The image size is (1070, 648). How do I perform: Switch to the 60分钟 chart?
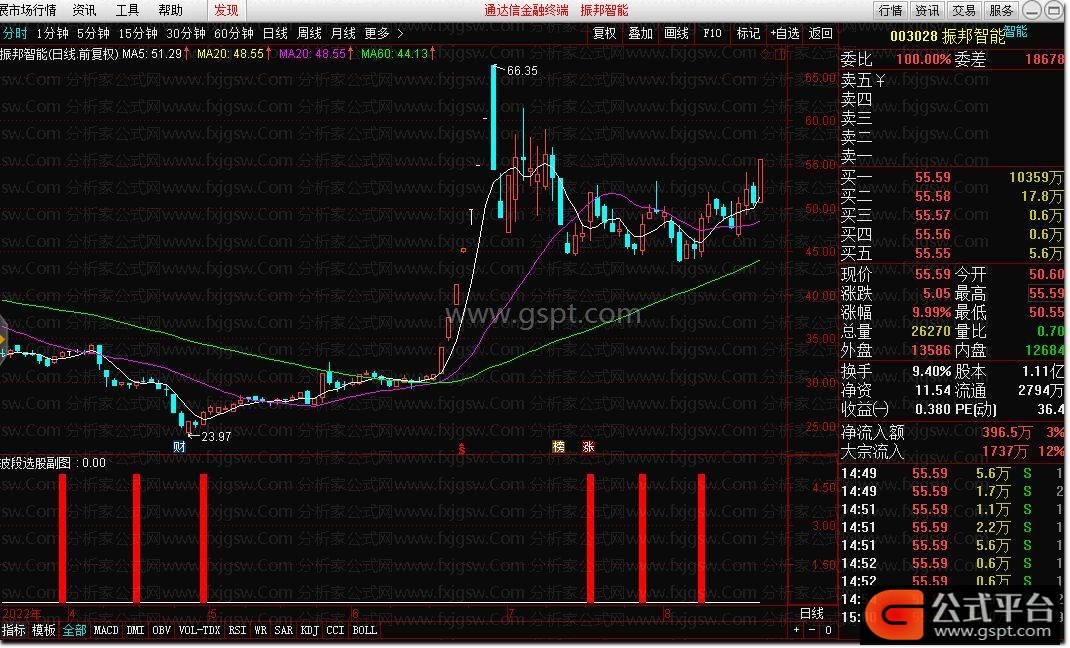pos(233,33)
